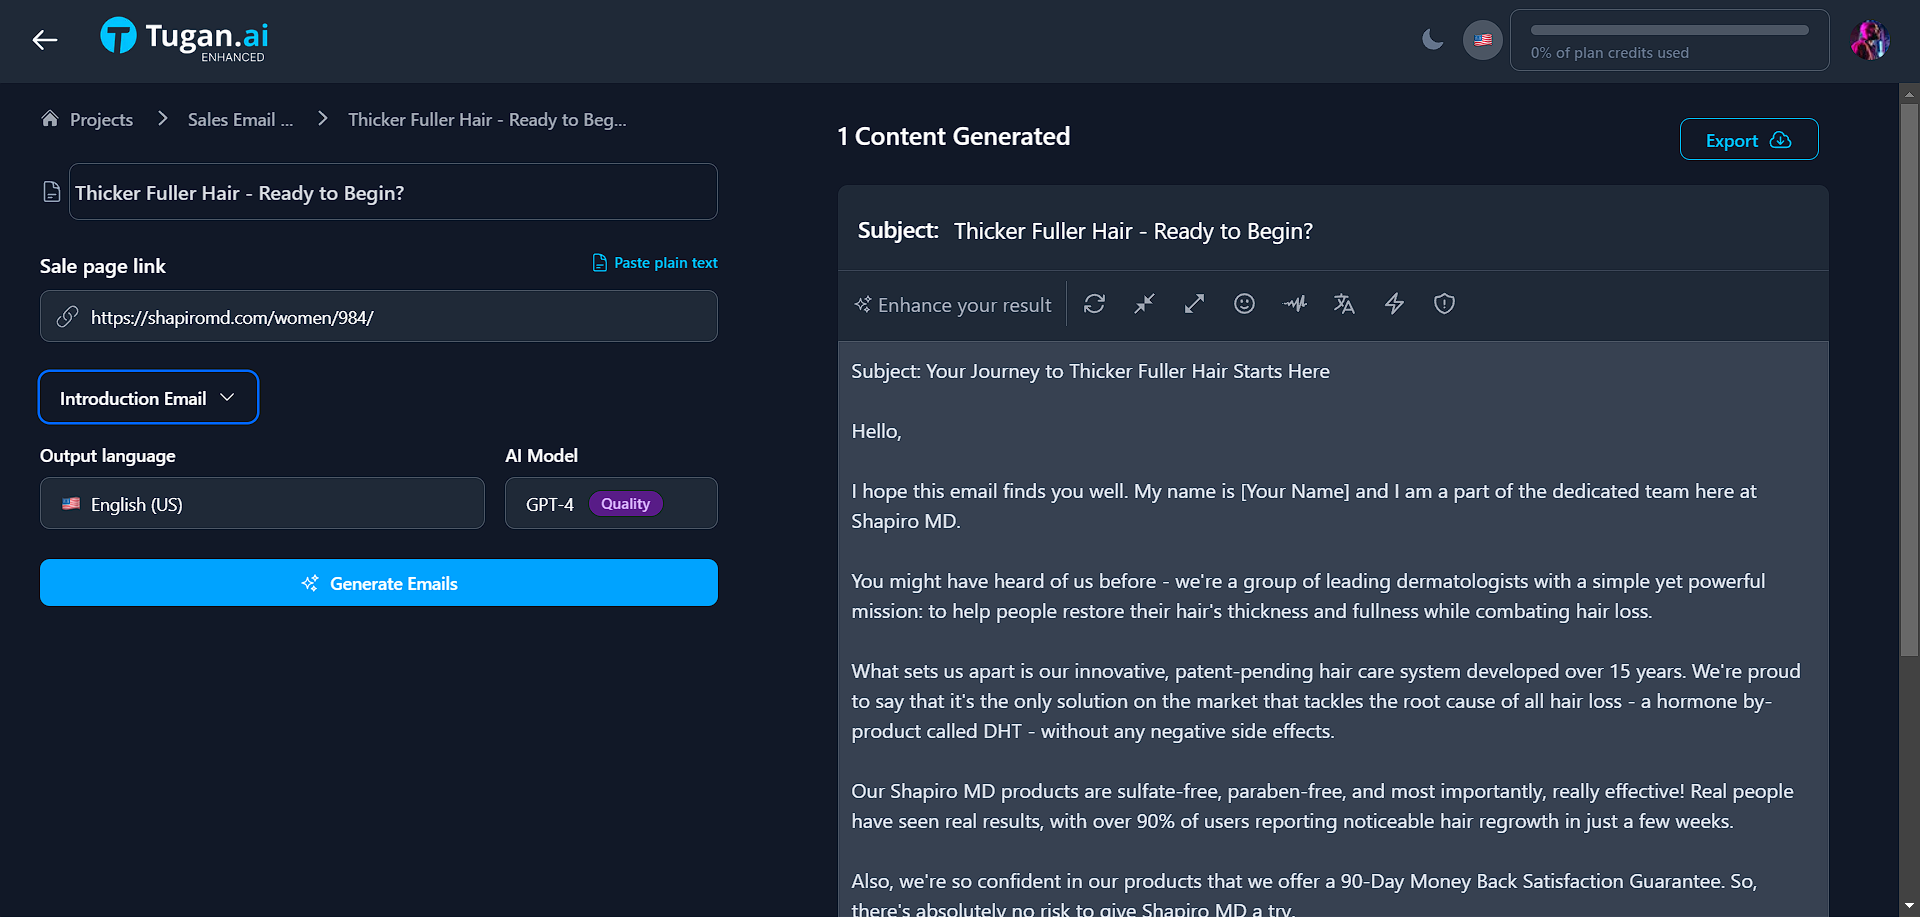Open the Thicker Fuller Hair breadcrumb
The width and height of the screenshot is (1920, 917).
pyautogui.click(x=487, y=120)
